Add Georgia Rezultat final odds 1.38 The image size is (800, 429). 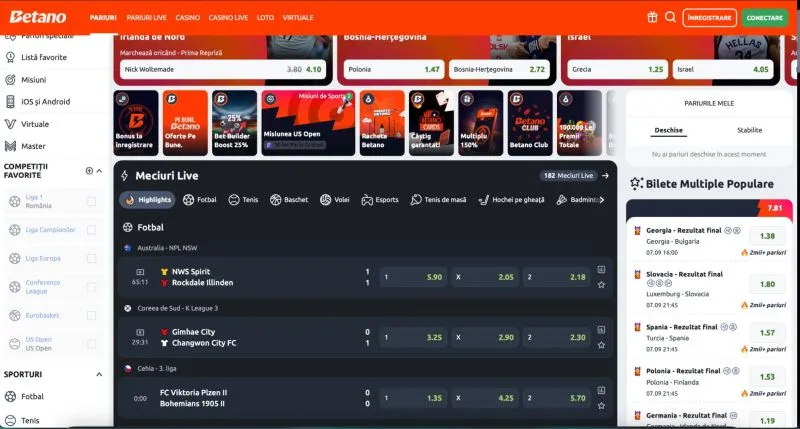767,236
